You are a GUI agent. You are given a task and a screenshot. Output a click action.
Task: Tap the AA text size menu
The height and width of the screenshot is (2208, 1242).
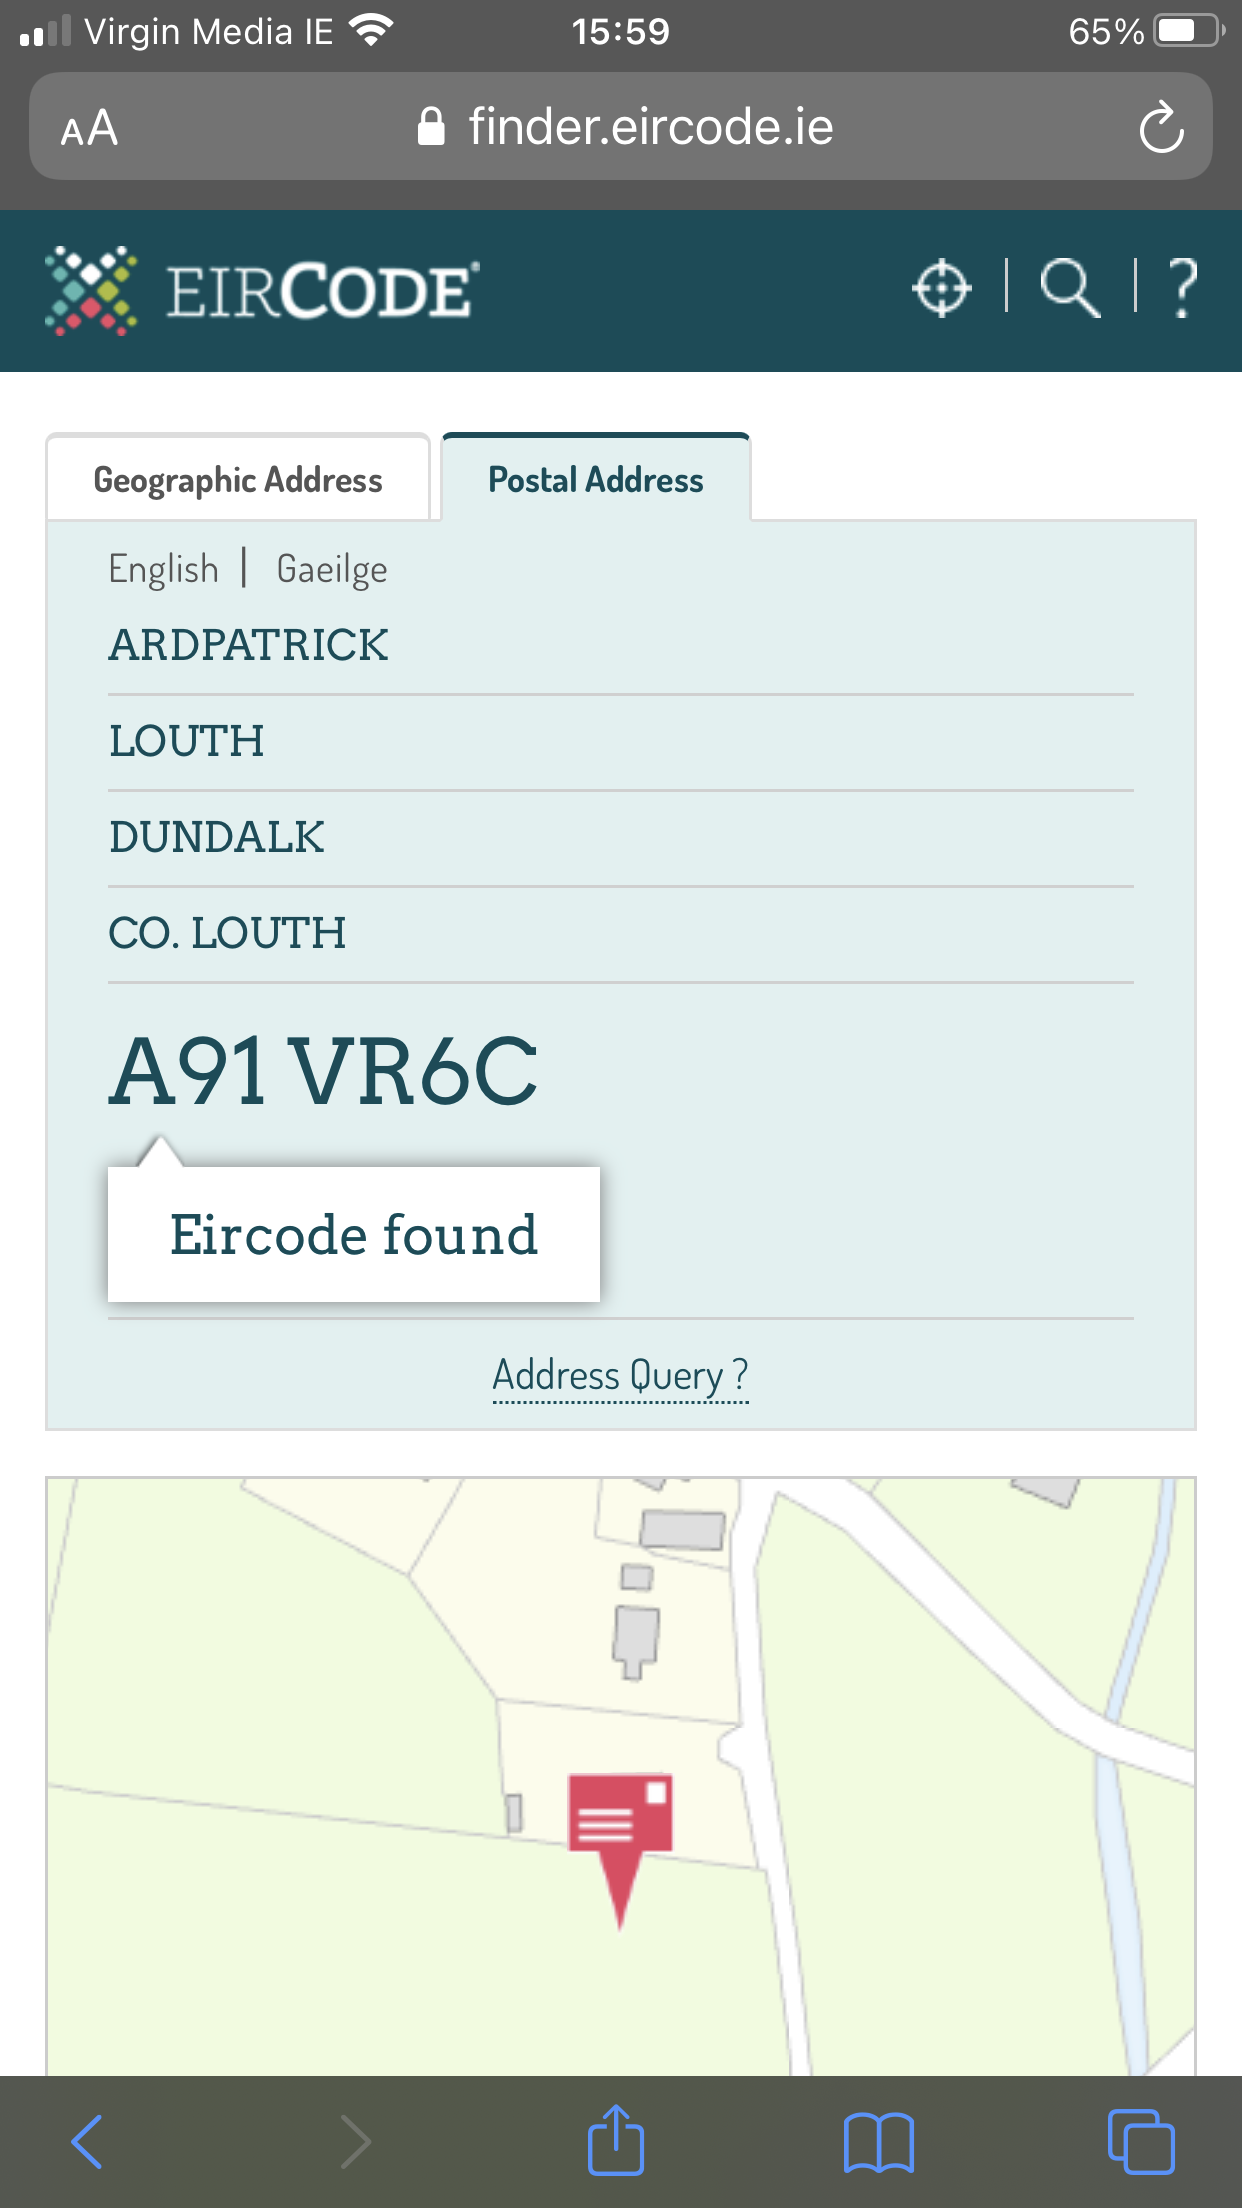pyautogui.click(x=89, y=128)
